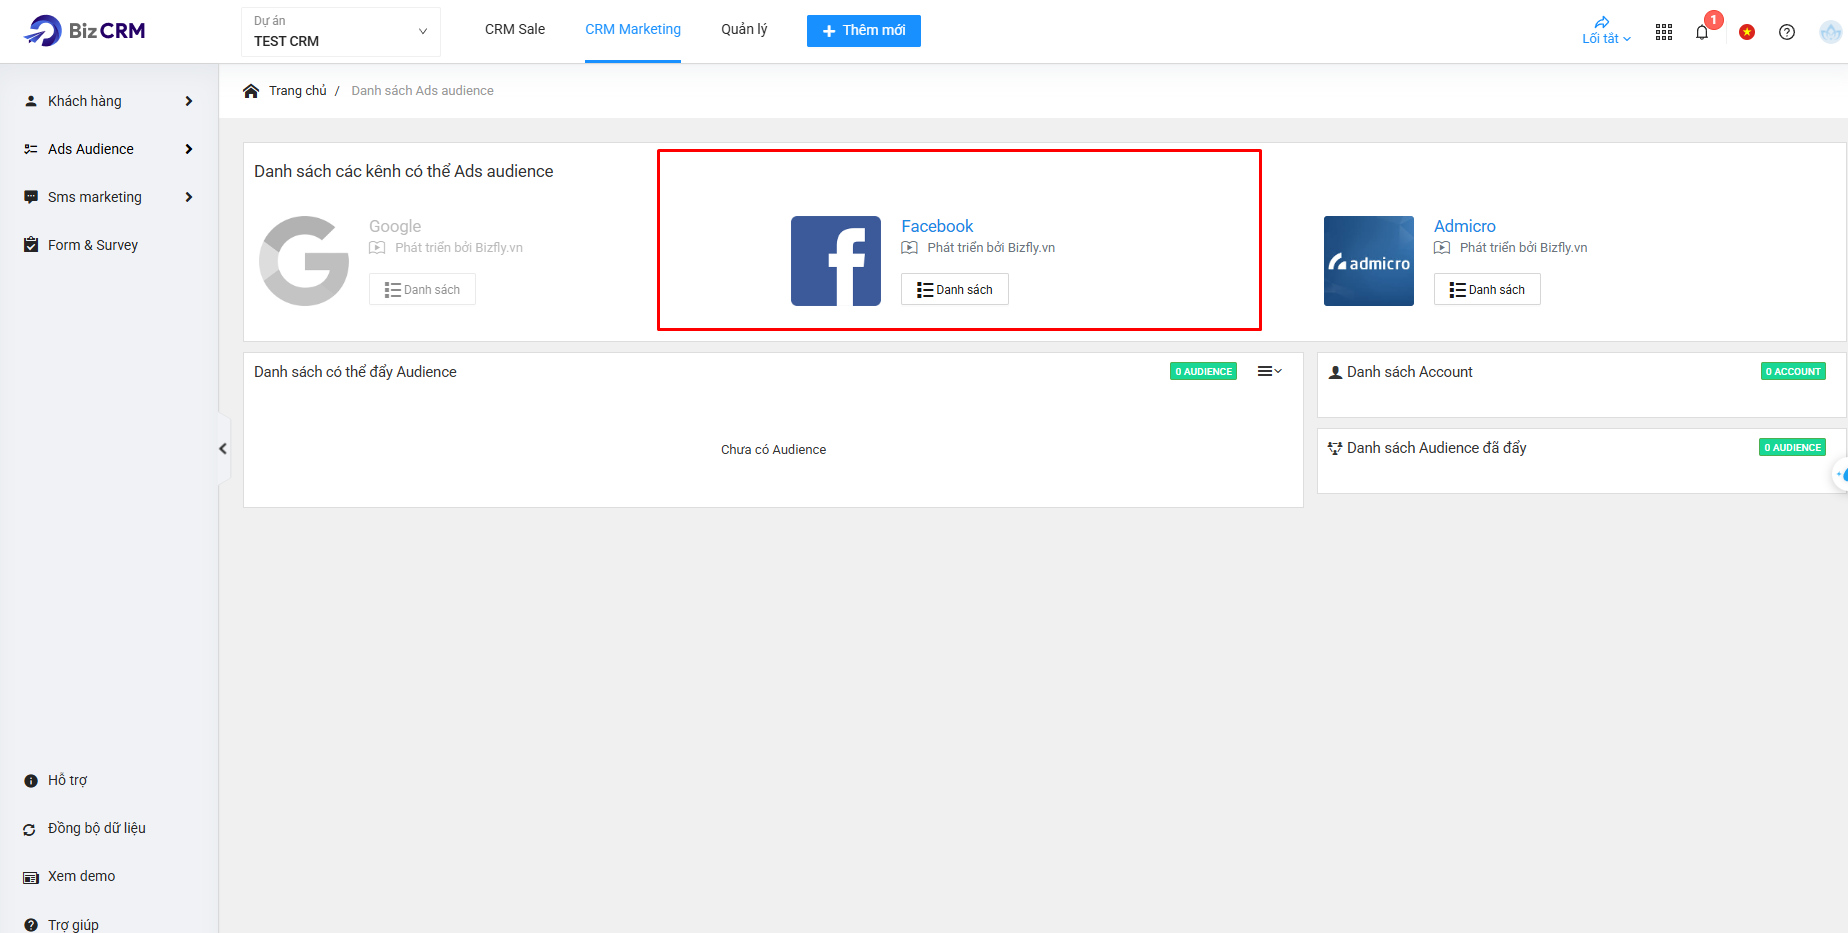1848x933 pixels.
Task: Click the Danh sách Audience đã đẩy icon
Action: tap(1335, 448)
